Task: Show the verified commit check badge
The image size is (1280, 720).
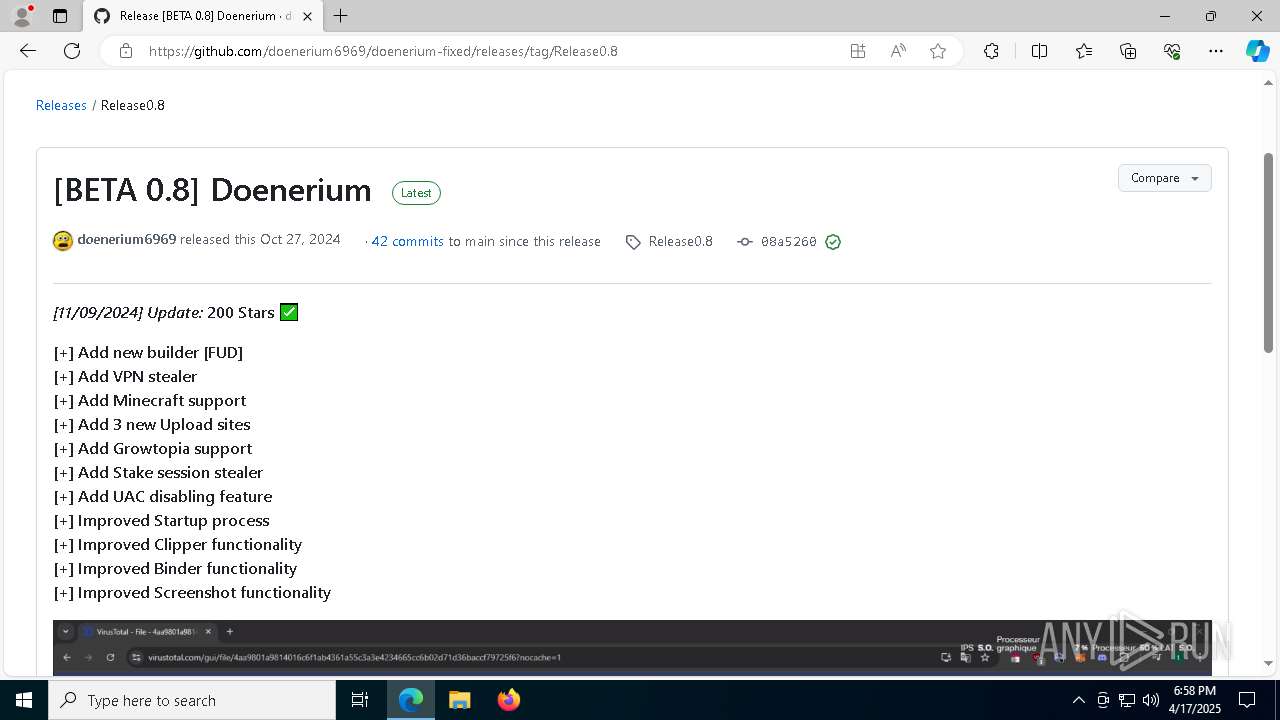Action: tap(833, 242)
